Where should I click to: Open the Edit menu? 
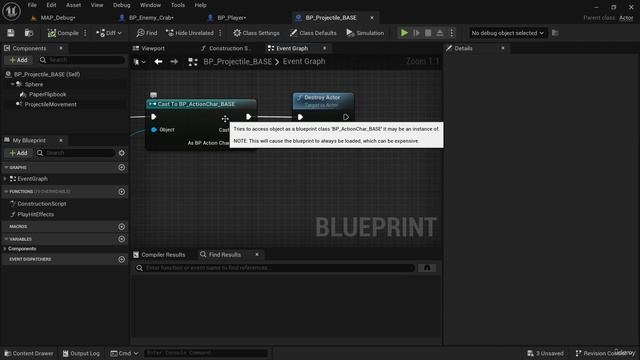[x=51, y=5]
